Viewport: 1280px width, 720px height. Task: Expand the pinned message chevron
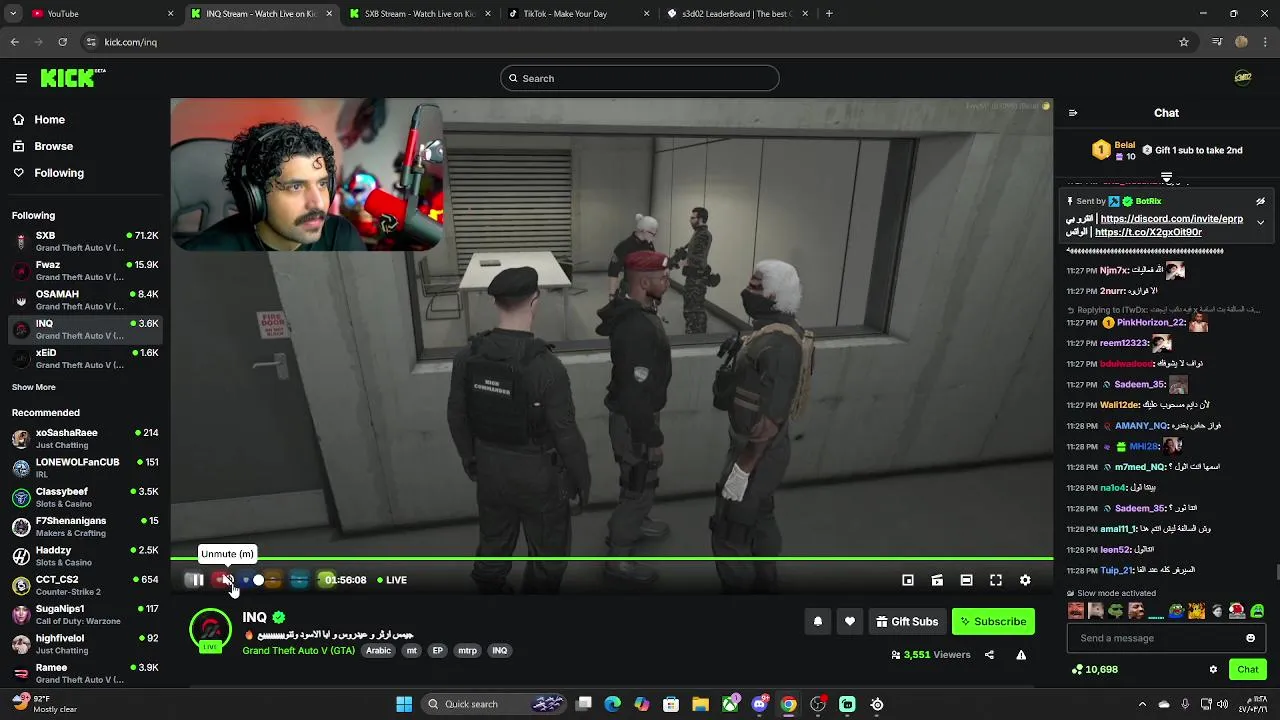[x=1260, y=222]
